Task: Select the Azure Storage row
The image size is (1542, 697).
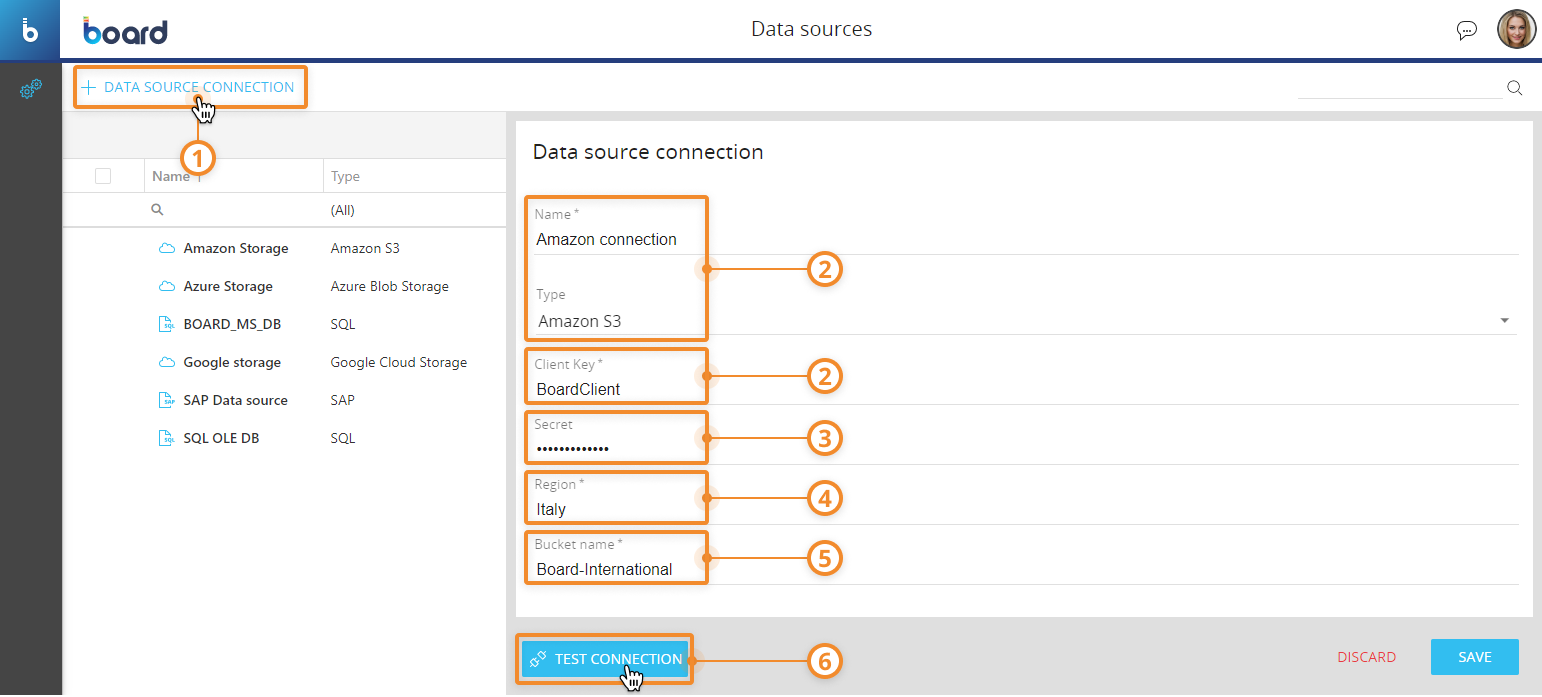Action: click(x=284, y=286)
